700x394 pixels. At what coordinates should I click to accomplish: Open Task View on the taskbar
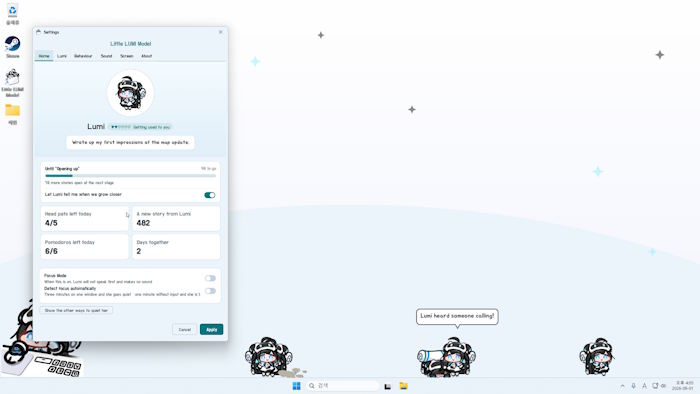point(388,386)
